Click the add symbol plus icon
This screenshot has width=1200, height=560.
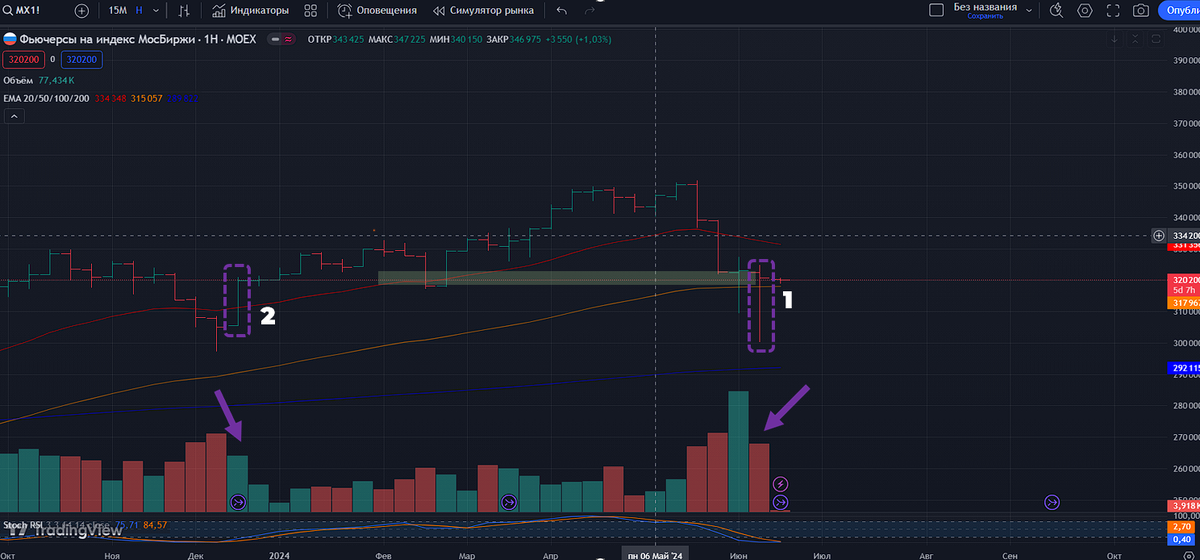coord(82,10)
